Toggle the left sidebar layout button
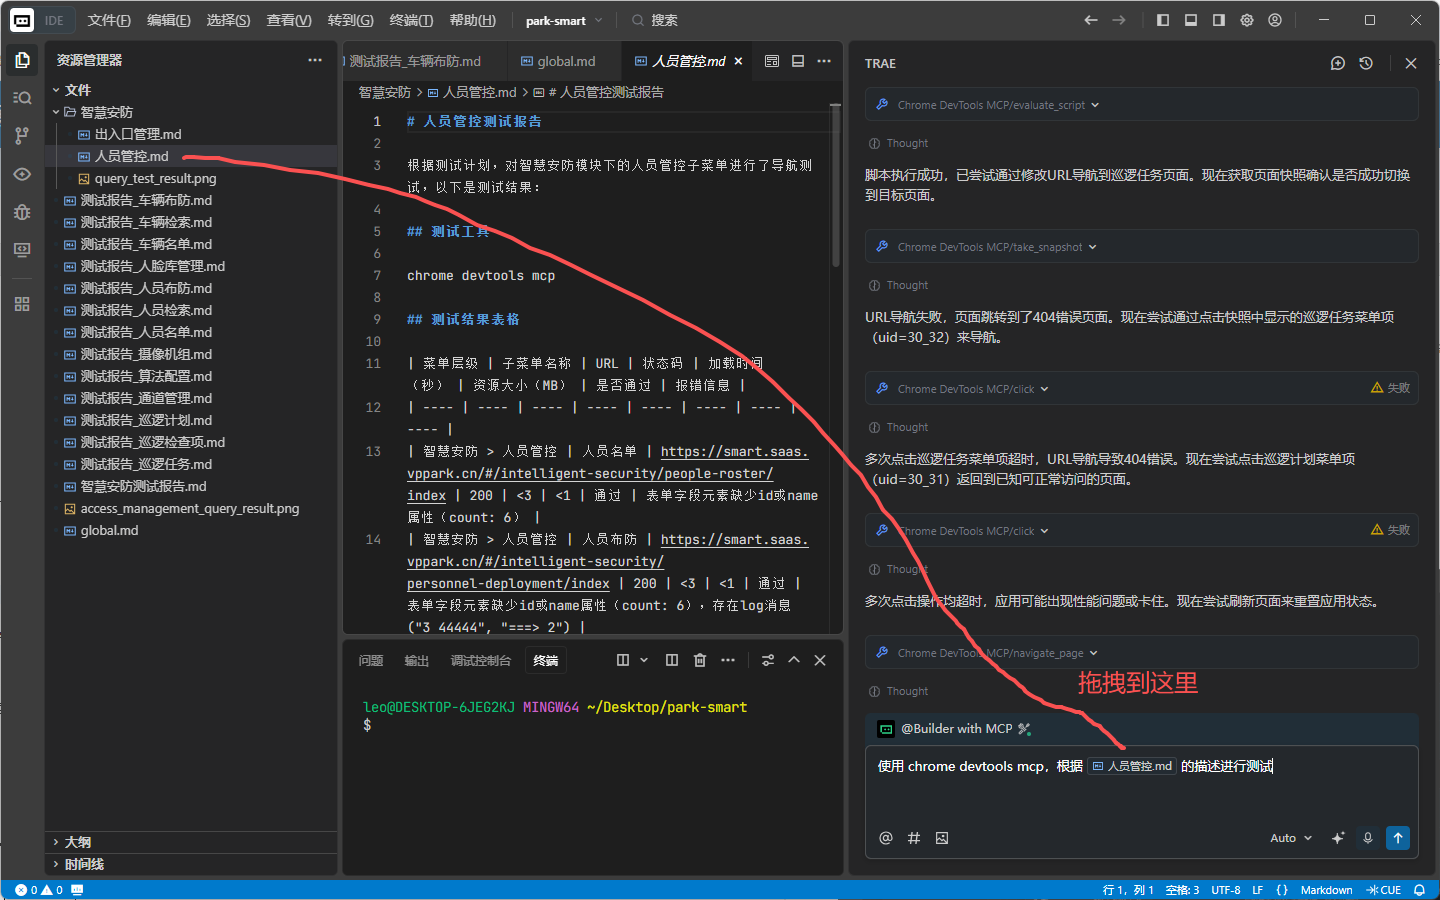Image resolution: width=1440 pixels, height=900 pixels. (x=1163, y=20)
